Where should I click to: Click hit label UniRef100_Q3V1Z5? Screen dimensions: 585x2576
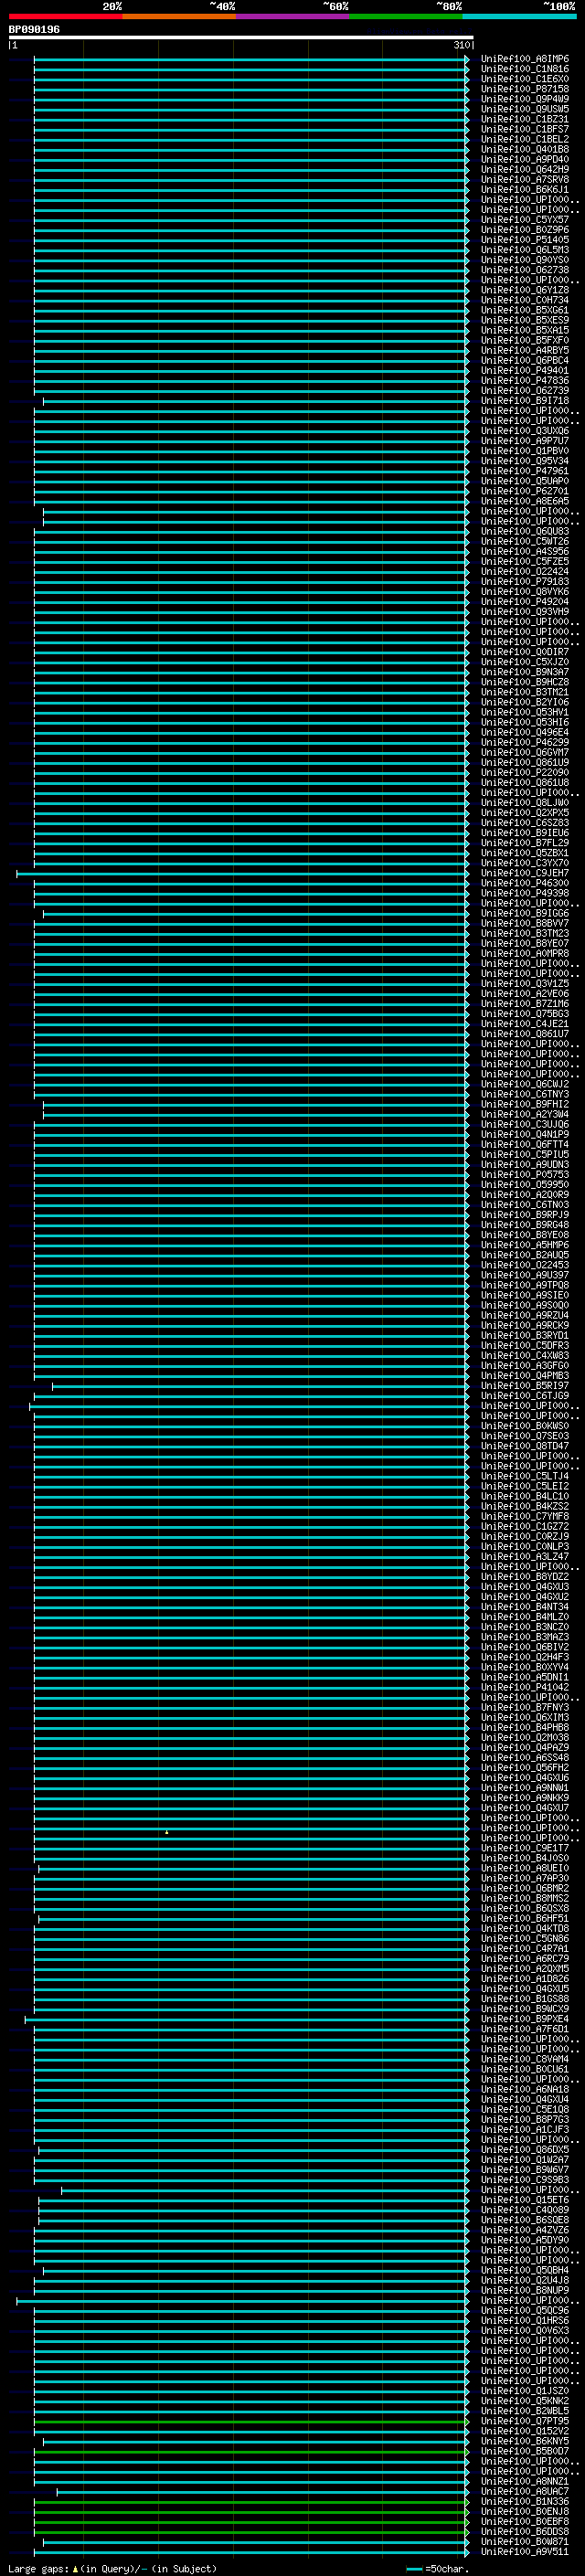tap(525, 983)
